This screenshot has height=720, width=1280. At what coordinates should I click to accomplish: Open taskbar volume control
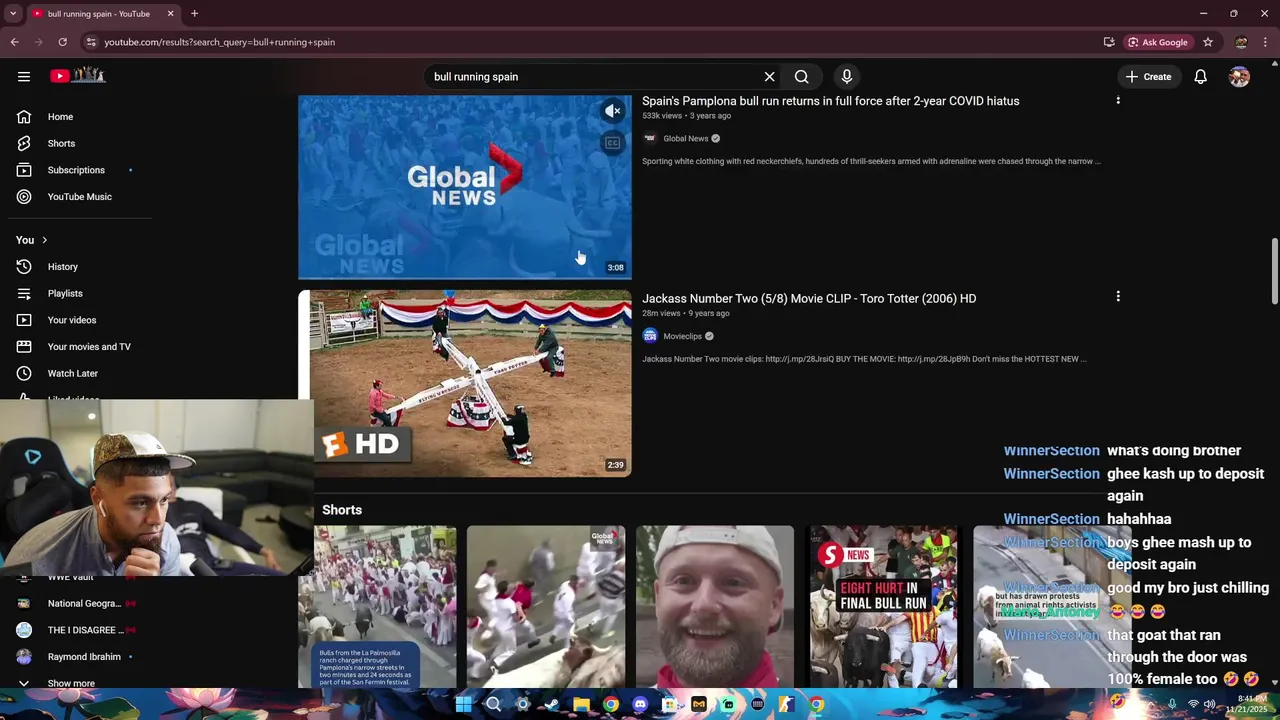1209,704
